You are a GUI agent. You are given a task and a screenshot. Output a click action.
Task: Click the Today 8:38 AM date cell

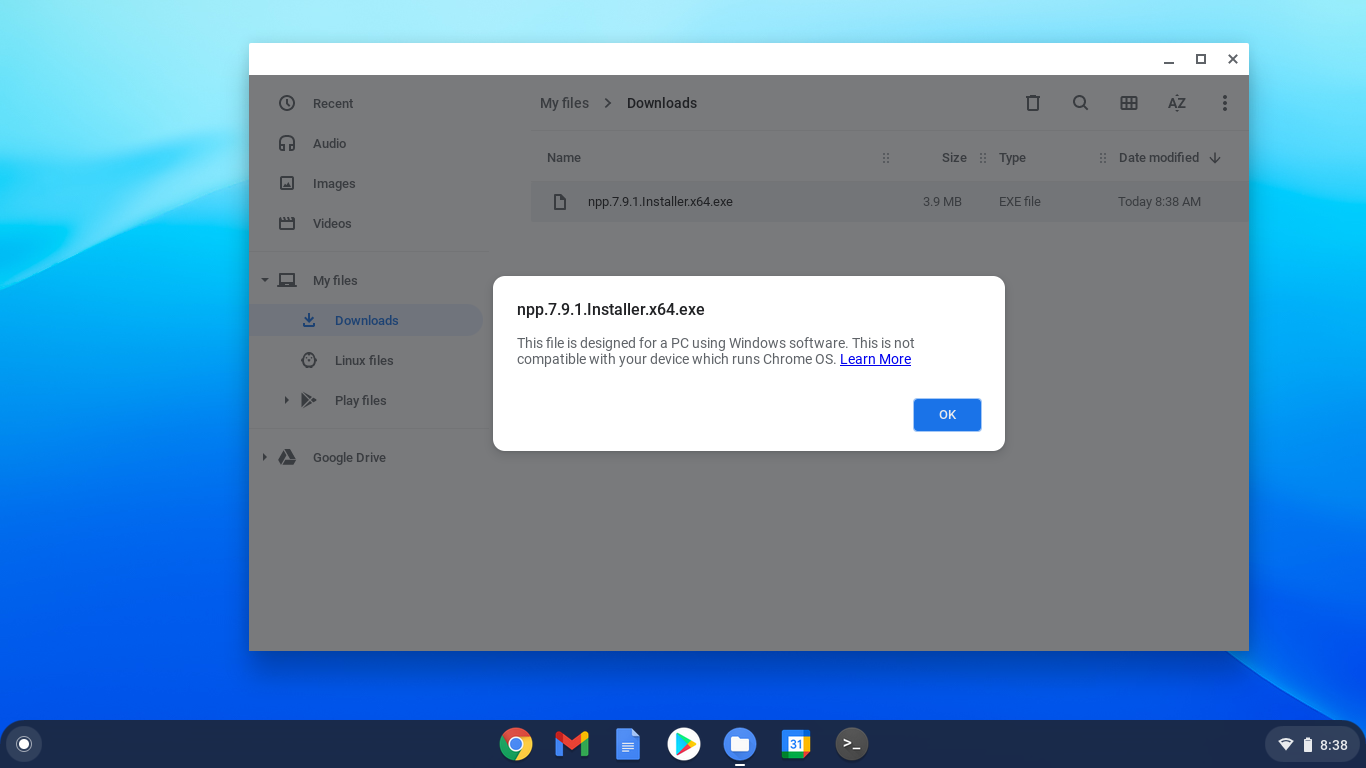click(1159, 202)
